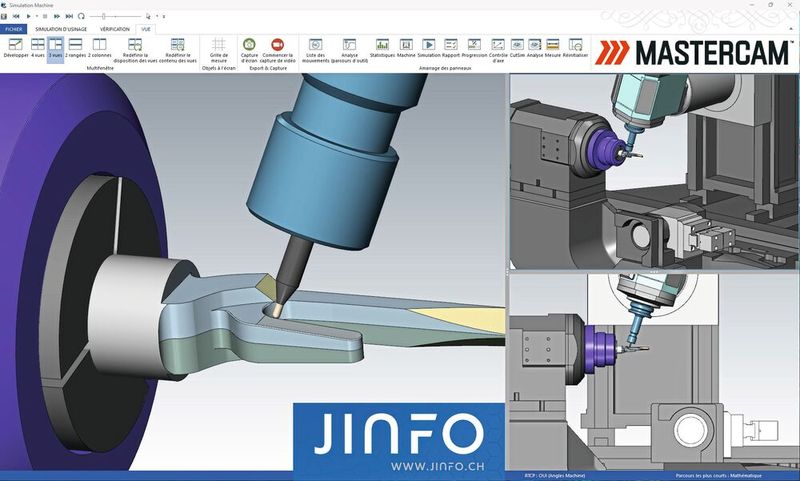This screenshot has width=800, height=481.
Task: Toggle loop playback mode
Action: [x=81, y=16]
